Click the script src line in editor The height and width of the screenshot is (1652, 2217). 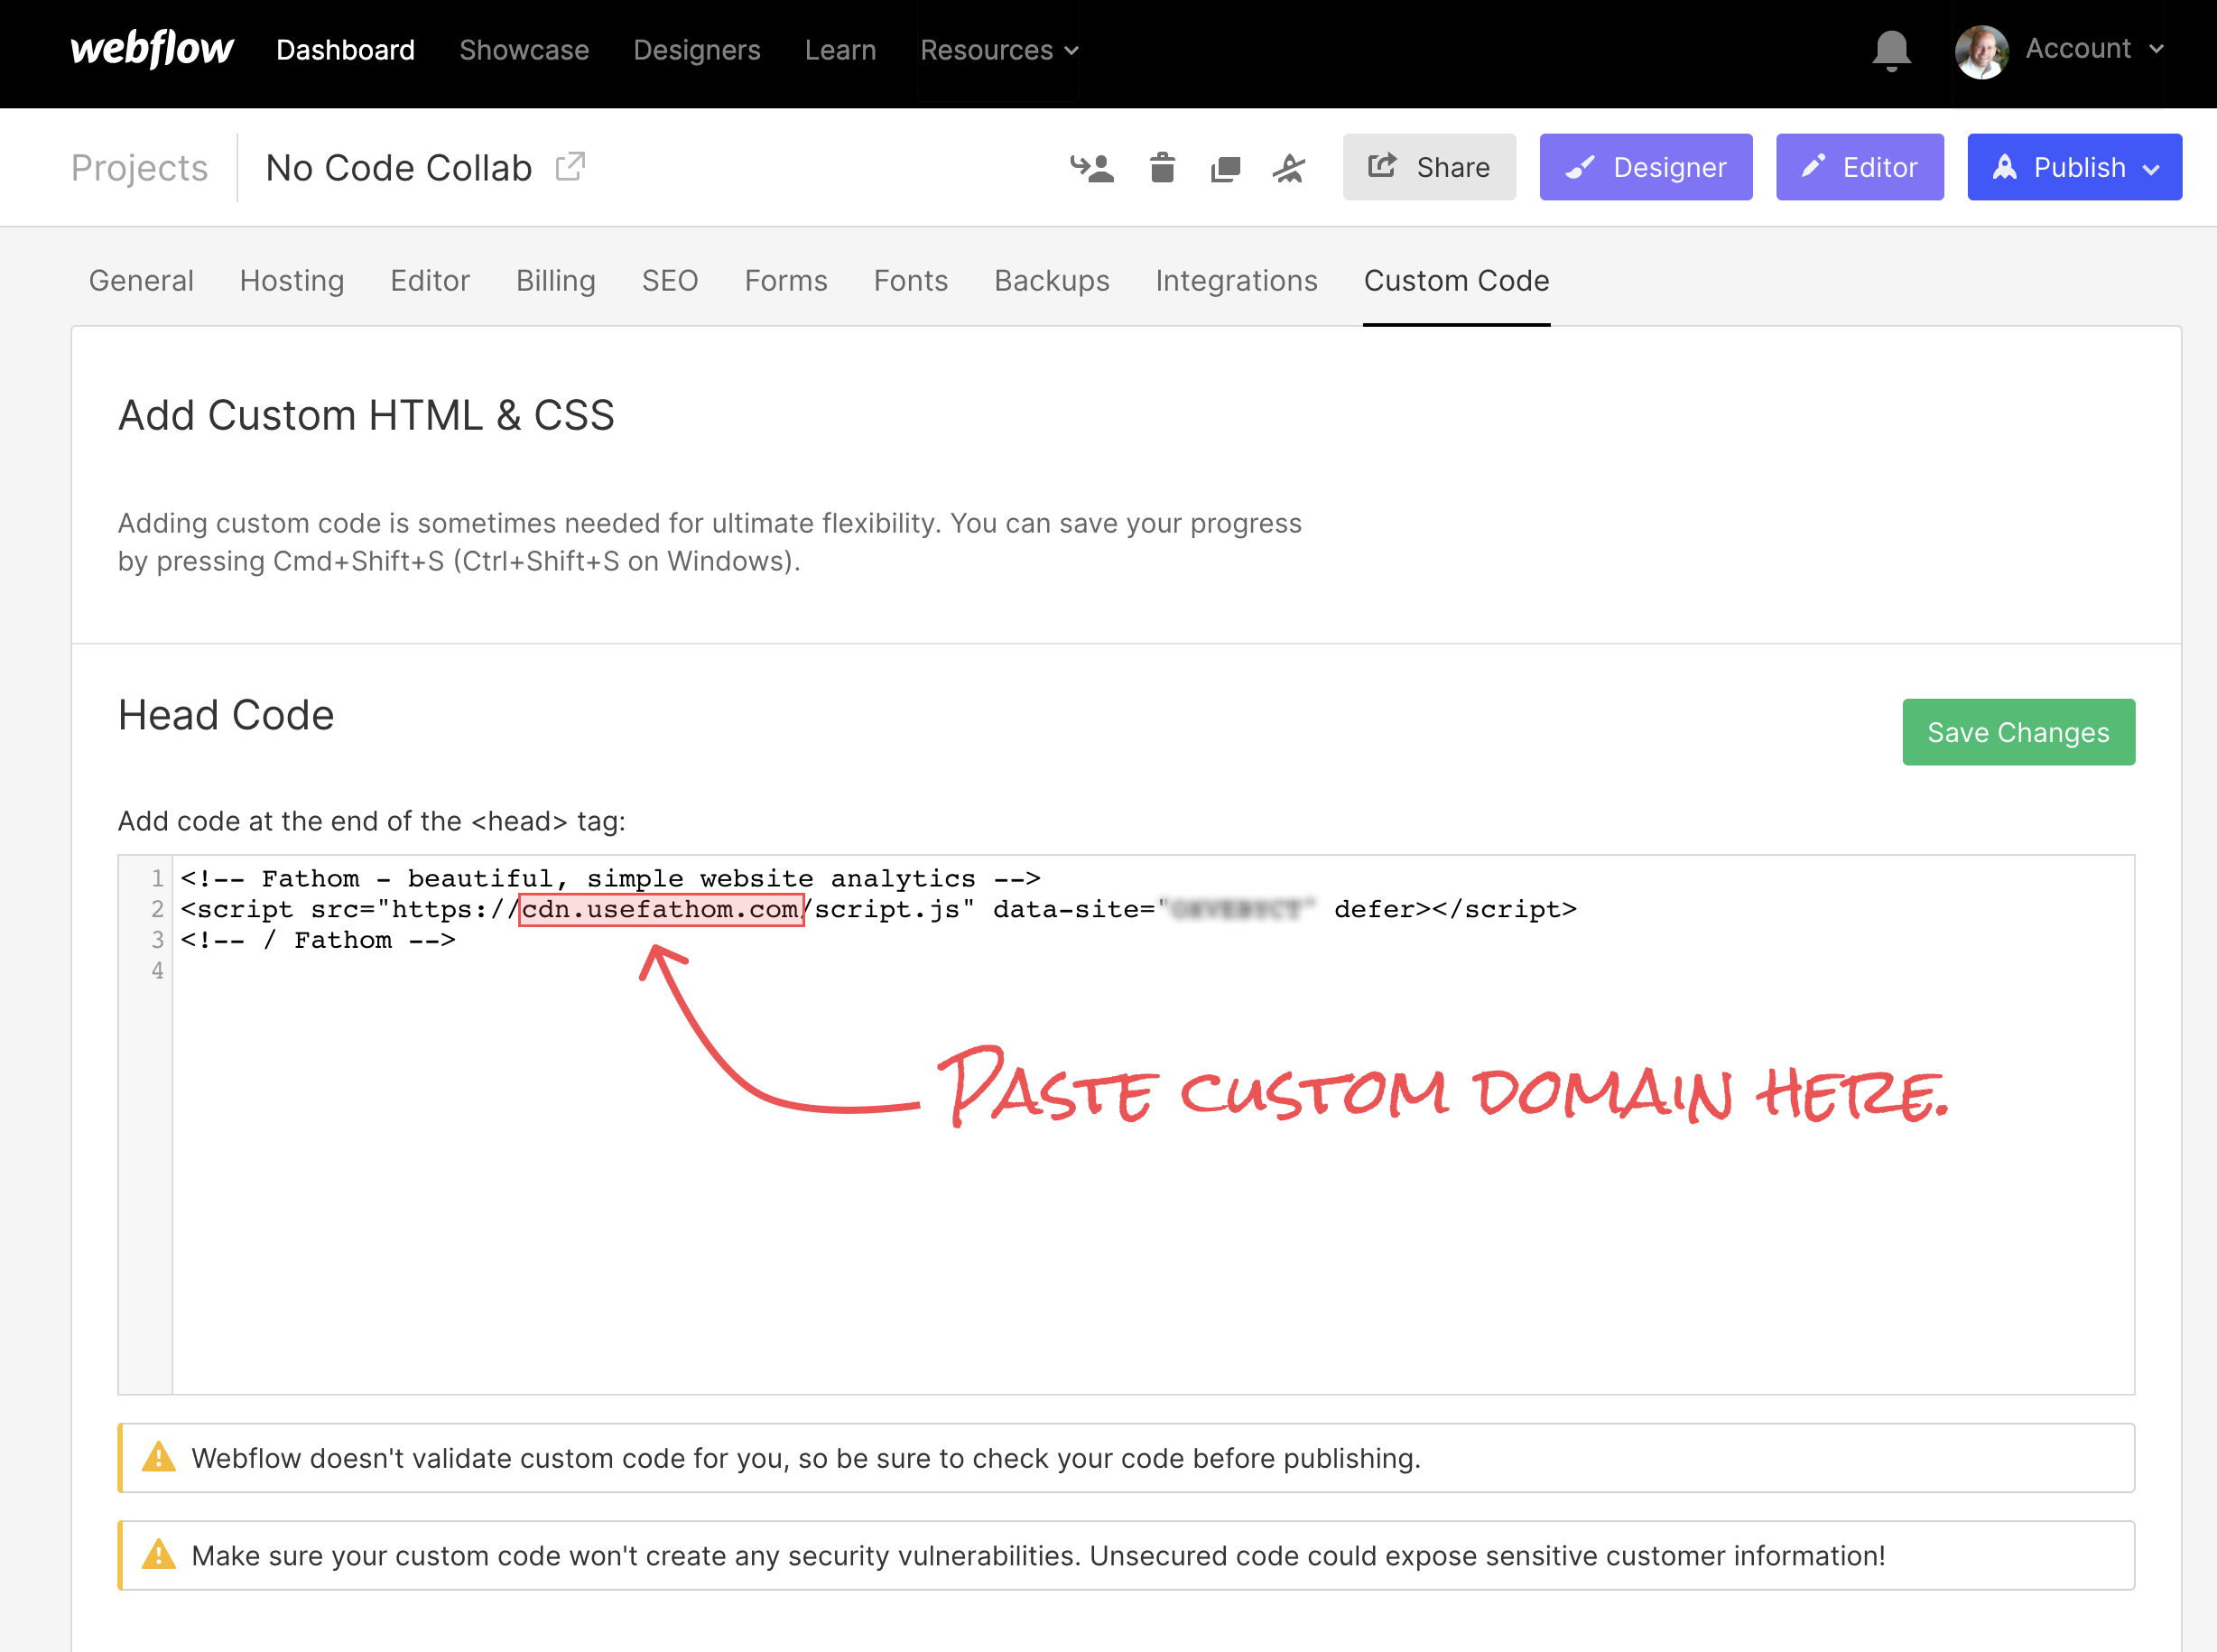point(878,909)
